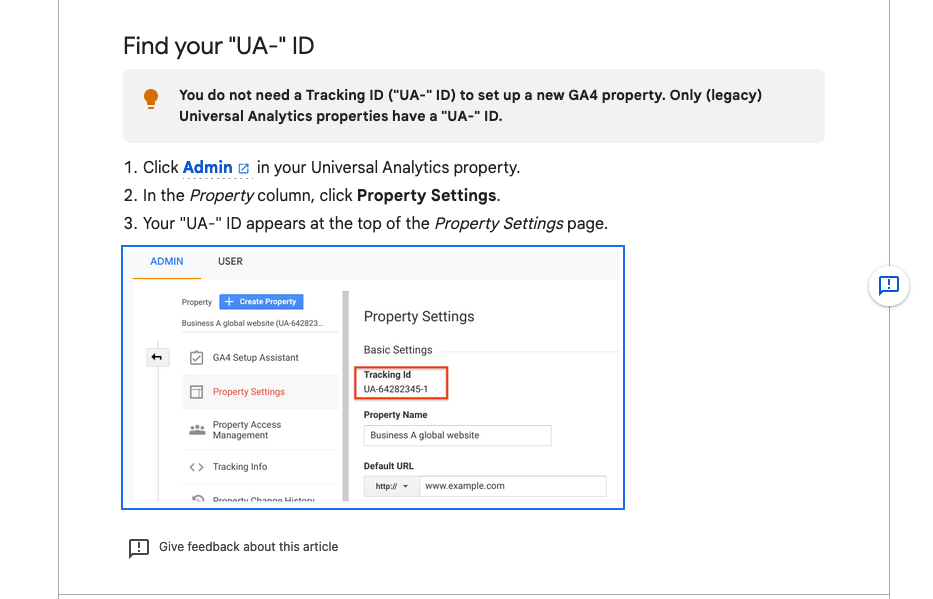Viewport: 933px width, 599px height.
Task: Switch to the ADMIN tab
Action: point(167,262)
